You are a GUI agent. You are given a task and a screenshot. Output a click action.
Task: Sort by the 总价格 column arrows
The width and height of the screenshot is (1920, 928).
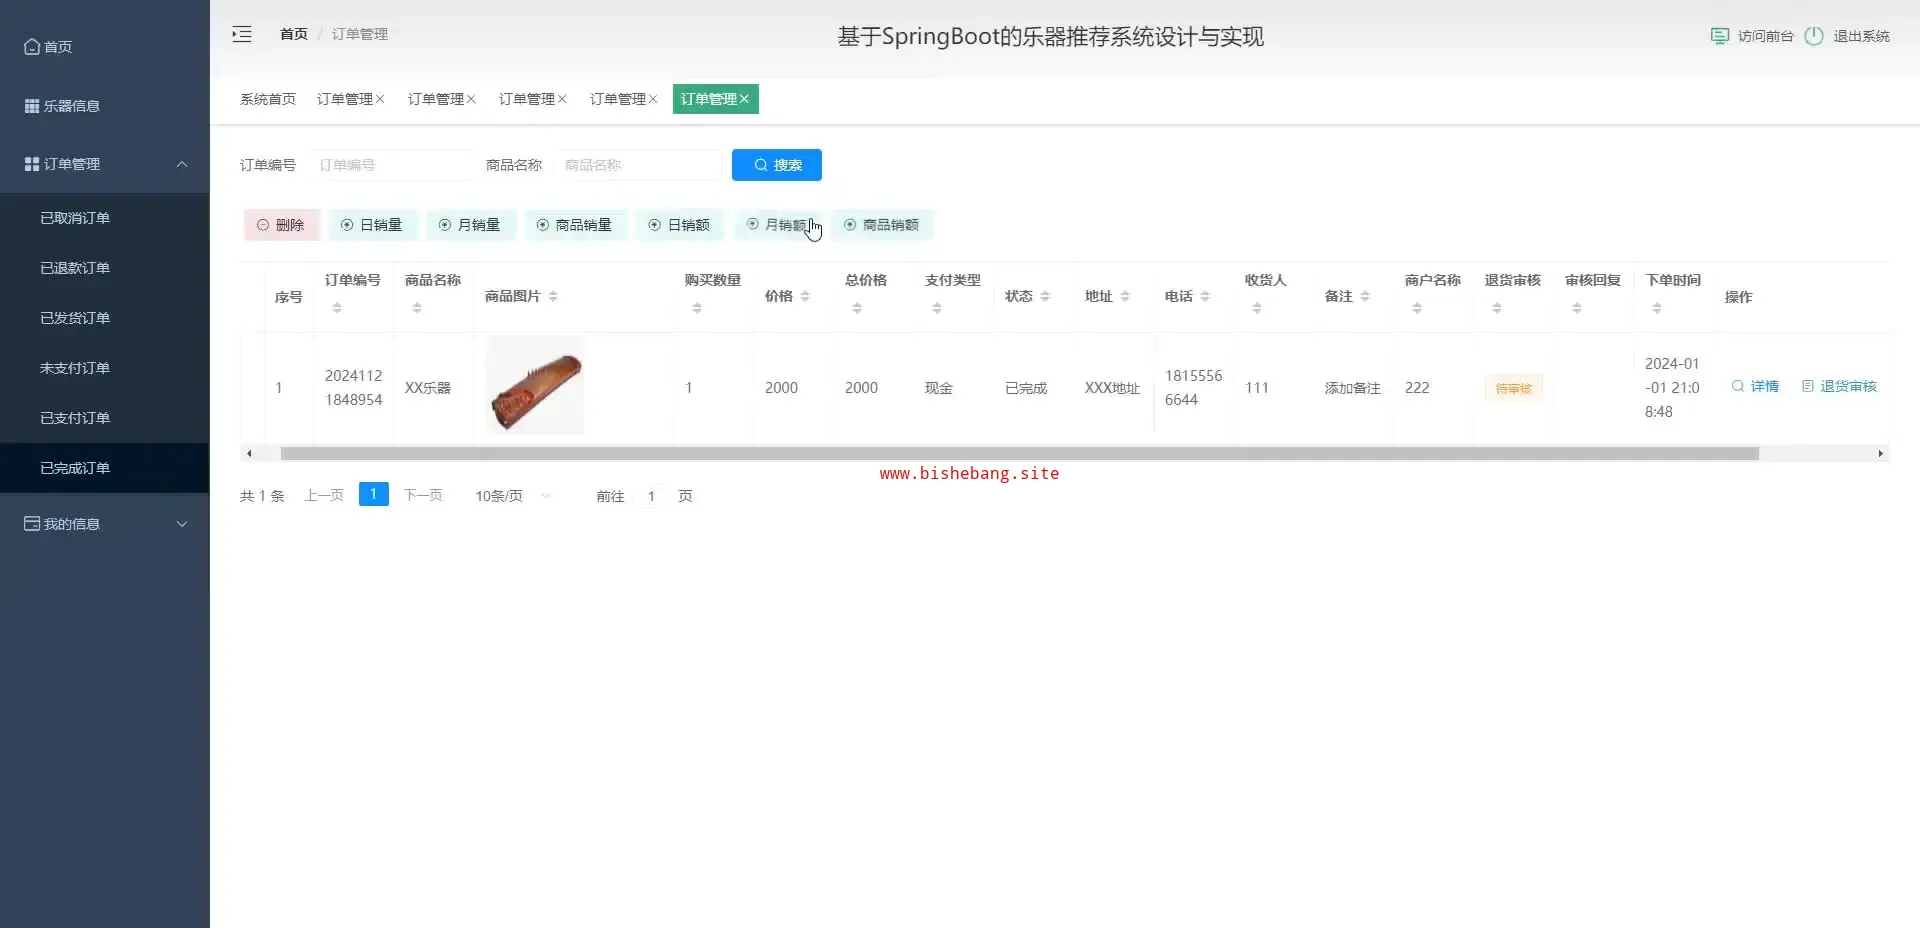coord(857,308)
